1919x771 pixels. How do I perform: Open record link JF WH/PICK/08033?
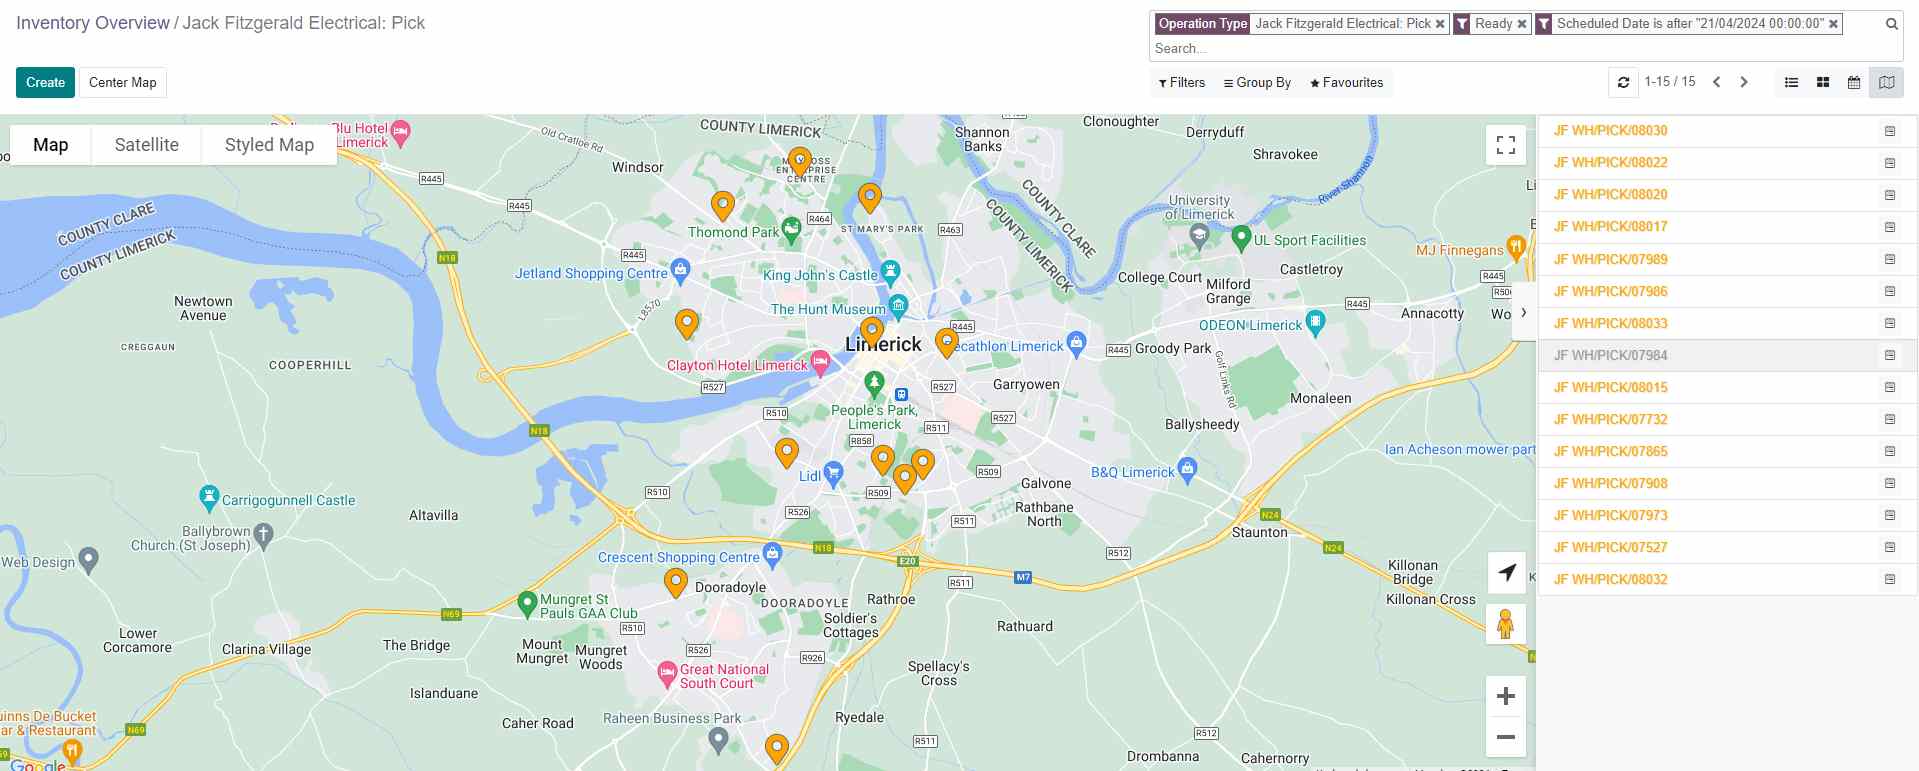click(x=1610, y=323)
